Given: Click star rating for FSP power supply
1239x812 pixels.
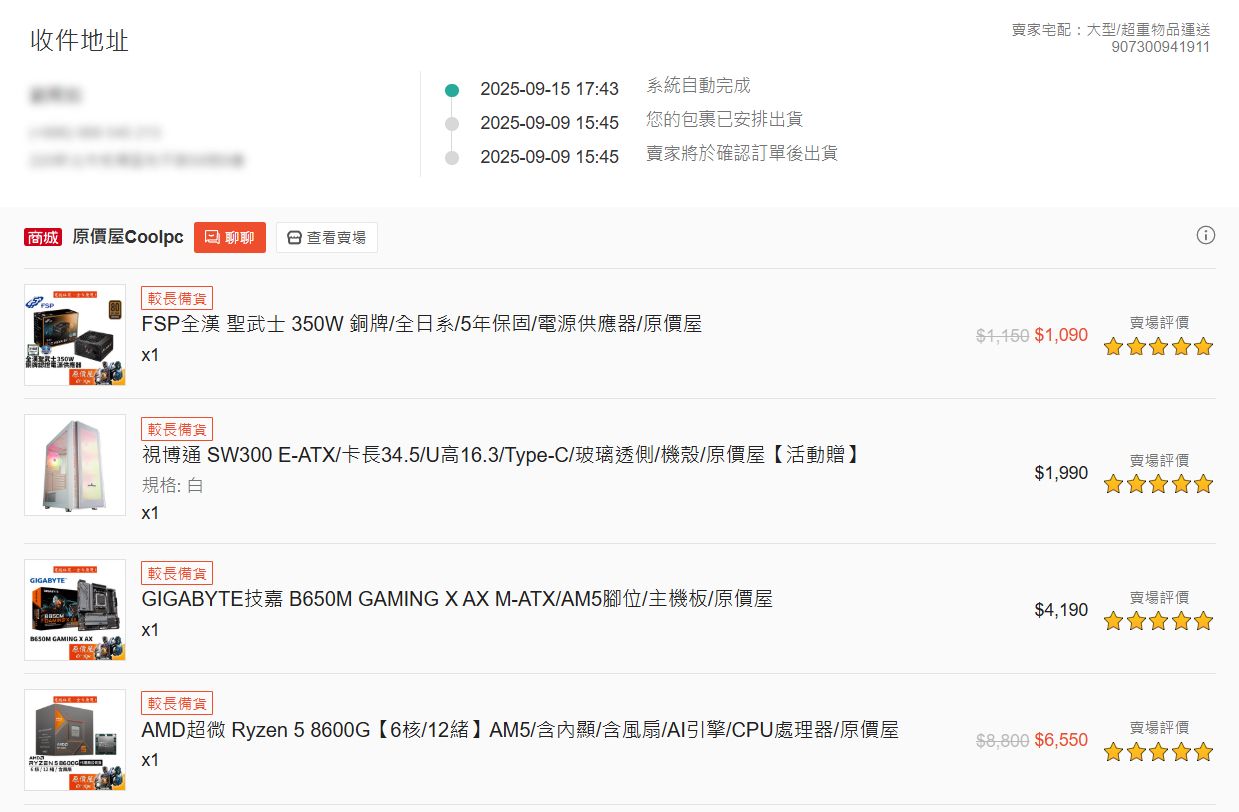Looking at the screenshot, I should coord(1158,347).
